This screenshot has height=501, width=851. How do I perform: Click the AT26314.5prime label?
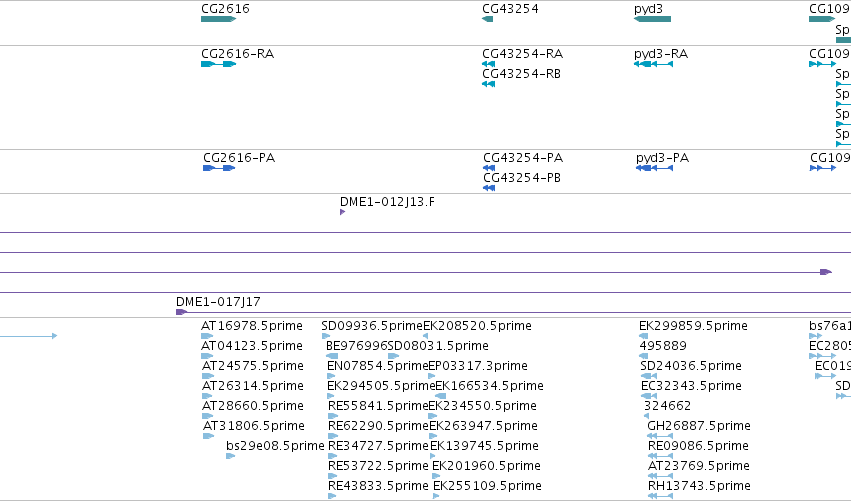tap(252, 386)
